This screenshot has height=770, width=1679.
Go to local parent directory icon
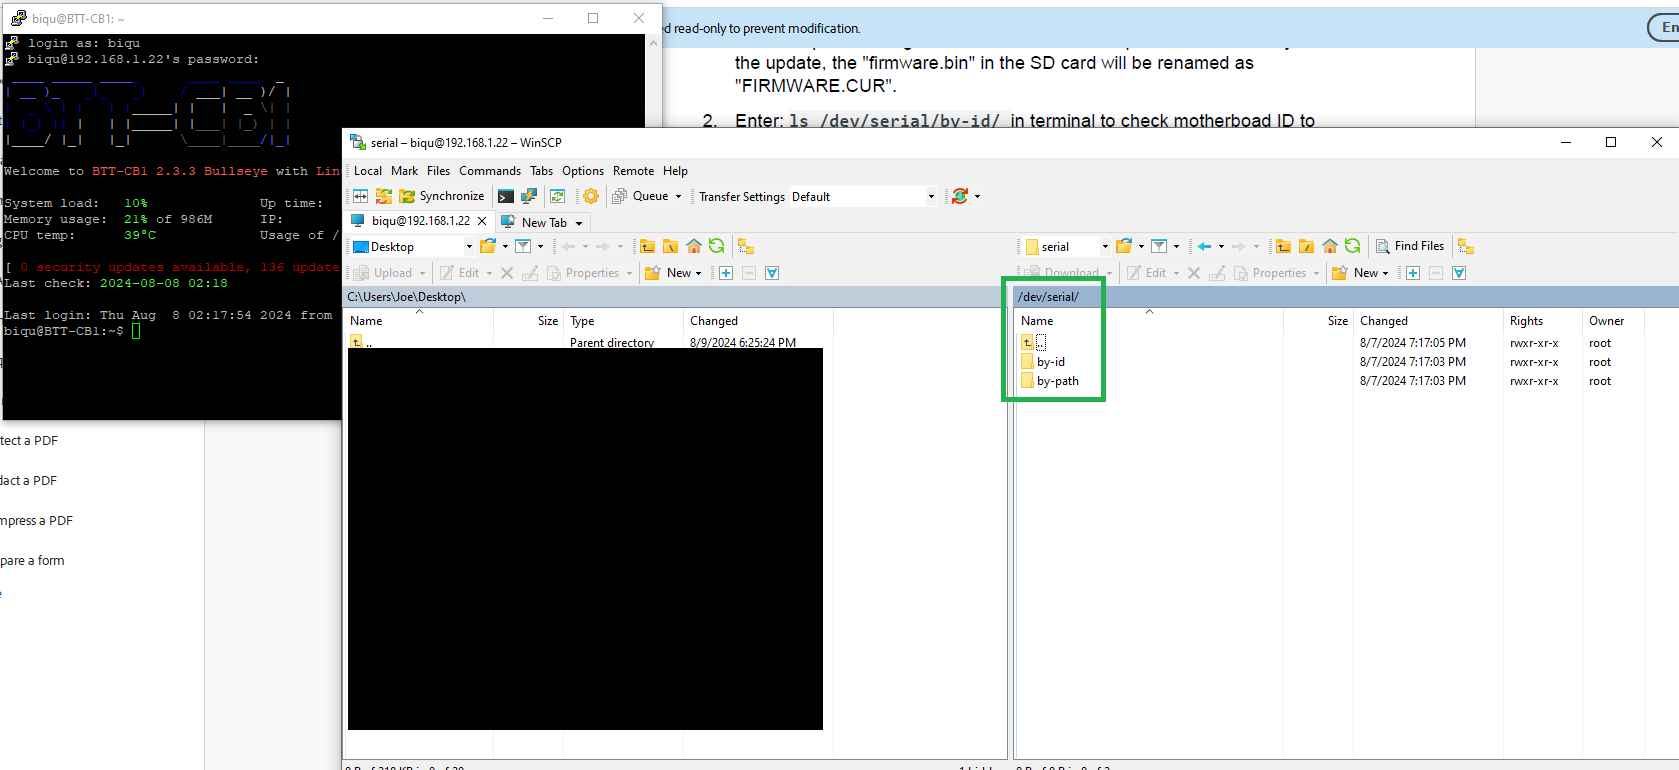tap(648, 246)
